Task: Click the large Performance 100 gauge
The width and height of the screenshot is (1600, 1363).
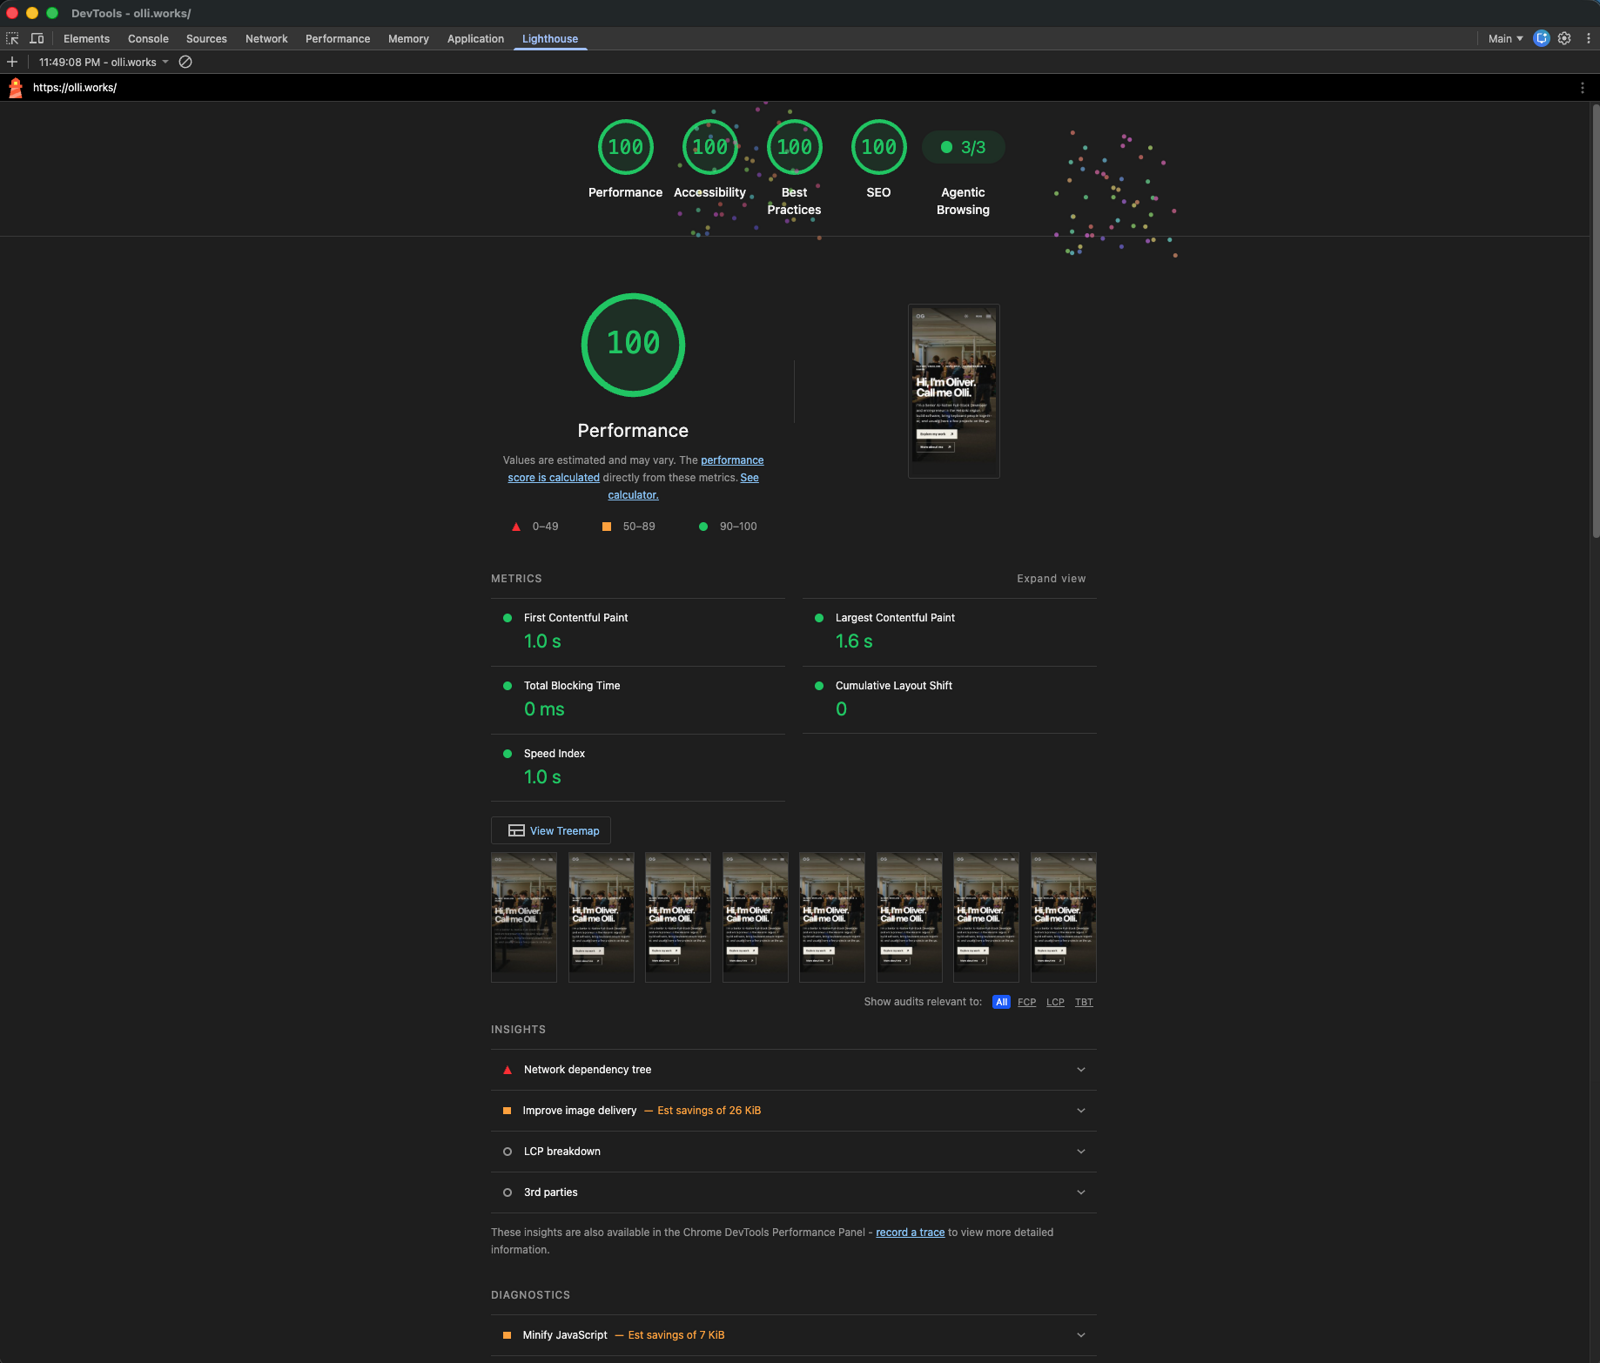Action: pyautogui.click(x=633, y=344)
